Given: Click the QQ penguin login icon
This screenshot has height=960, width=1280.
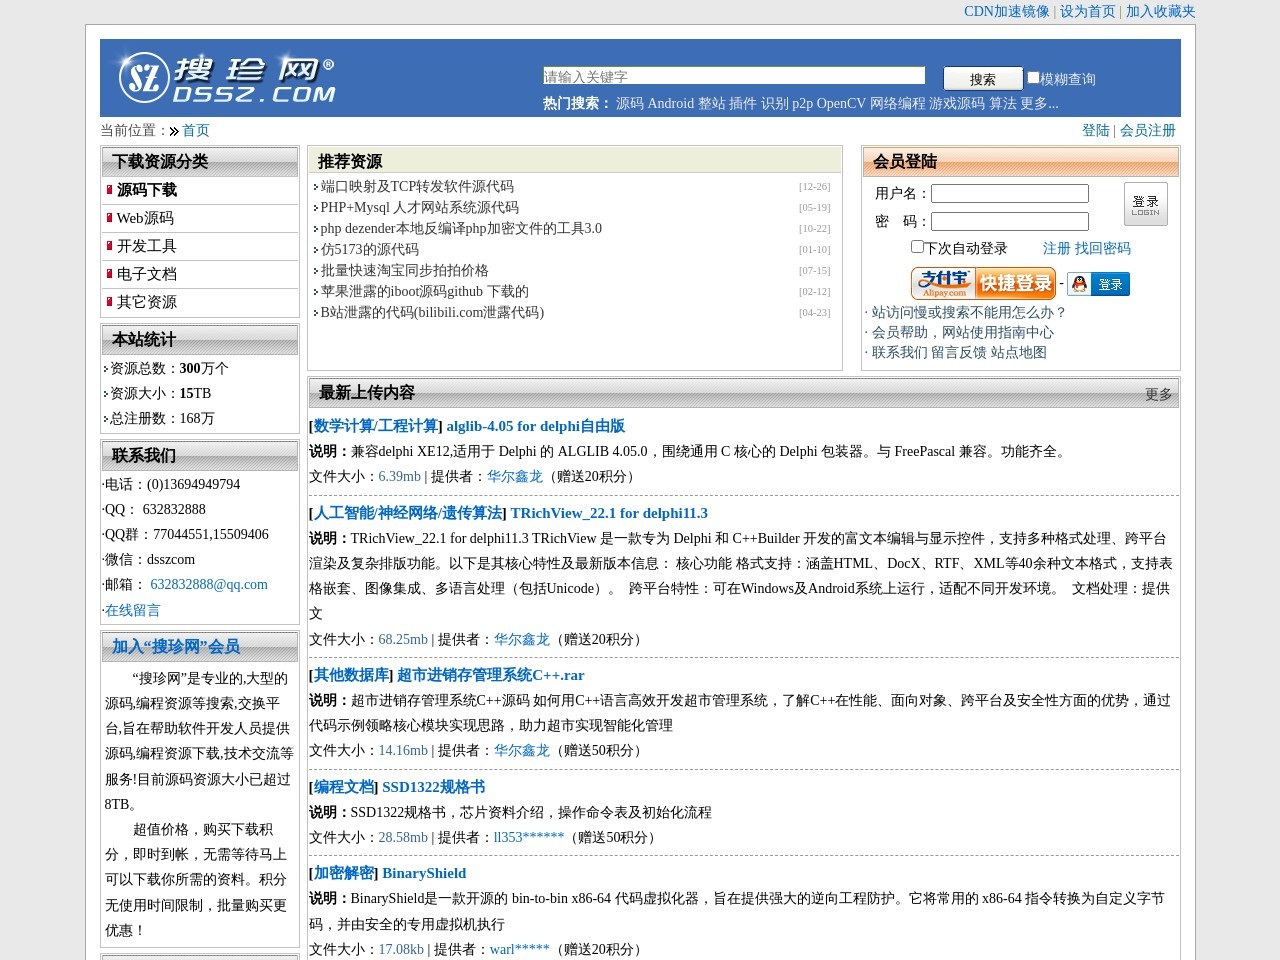Looking at the screenshot, I should pyautogui.click(x=1078, y=283).
